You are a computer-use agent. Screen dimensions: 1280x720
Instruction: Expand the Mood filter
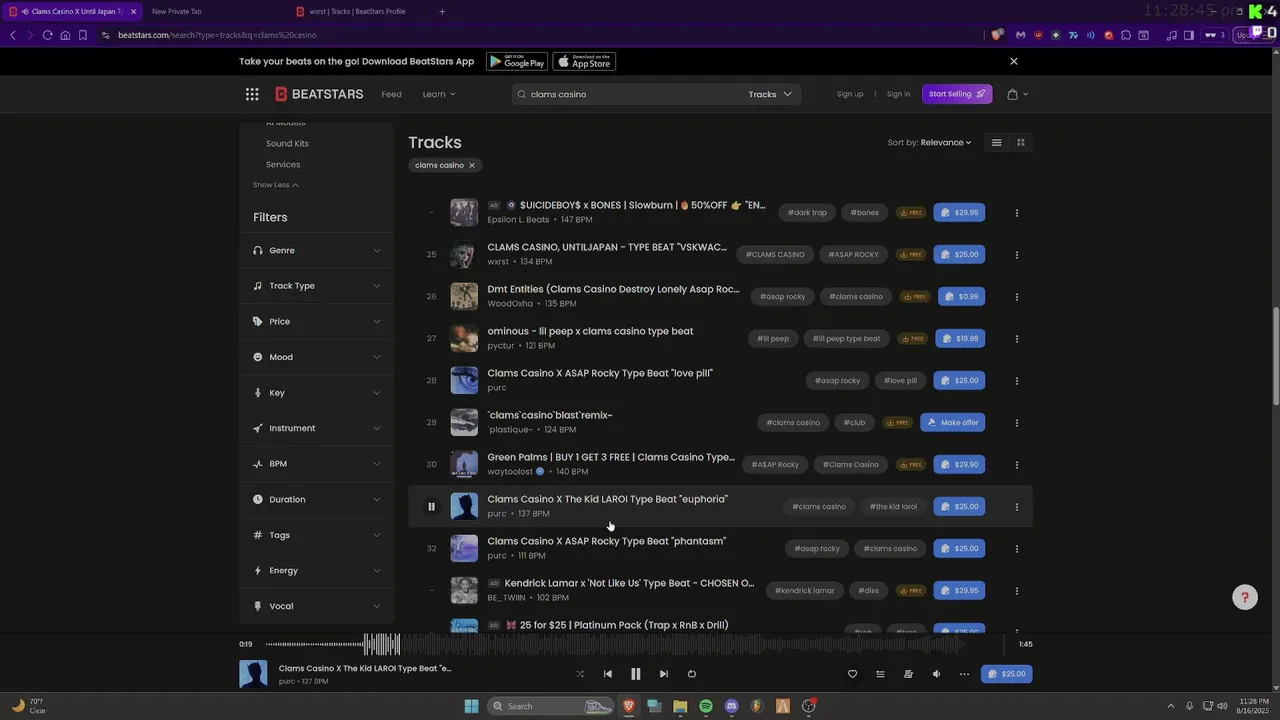[316, 357]
